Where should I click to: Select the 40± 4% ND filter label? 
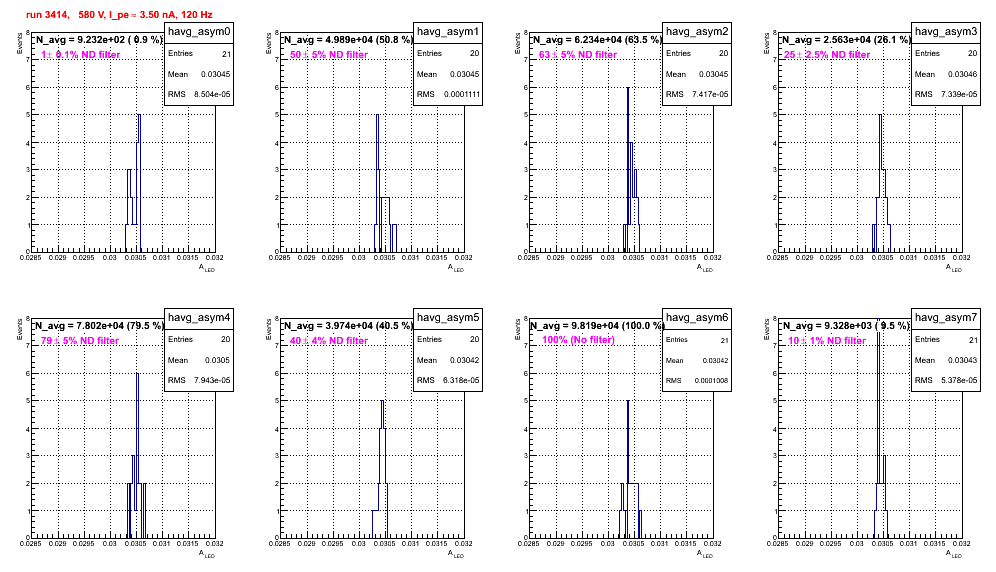tap(329, 341)
